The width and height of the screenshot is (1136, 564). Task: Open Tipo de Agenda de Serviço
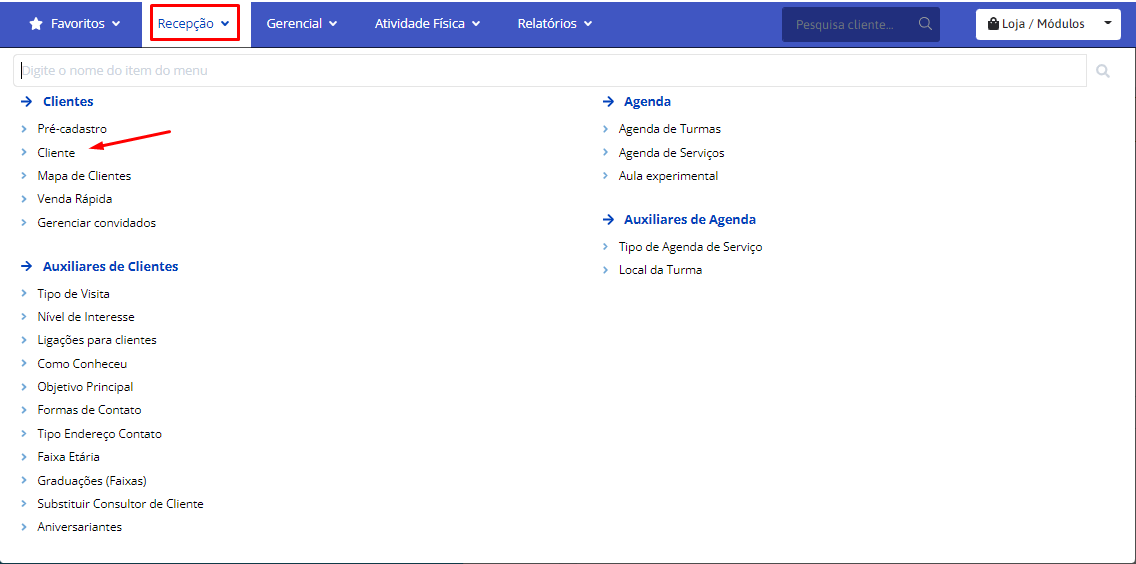tap(690, 247)
